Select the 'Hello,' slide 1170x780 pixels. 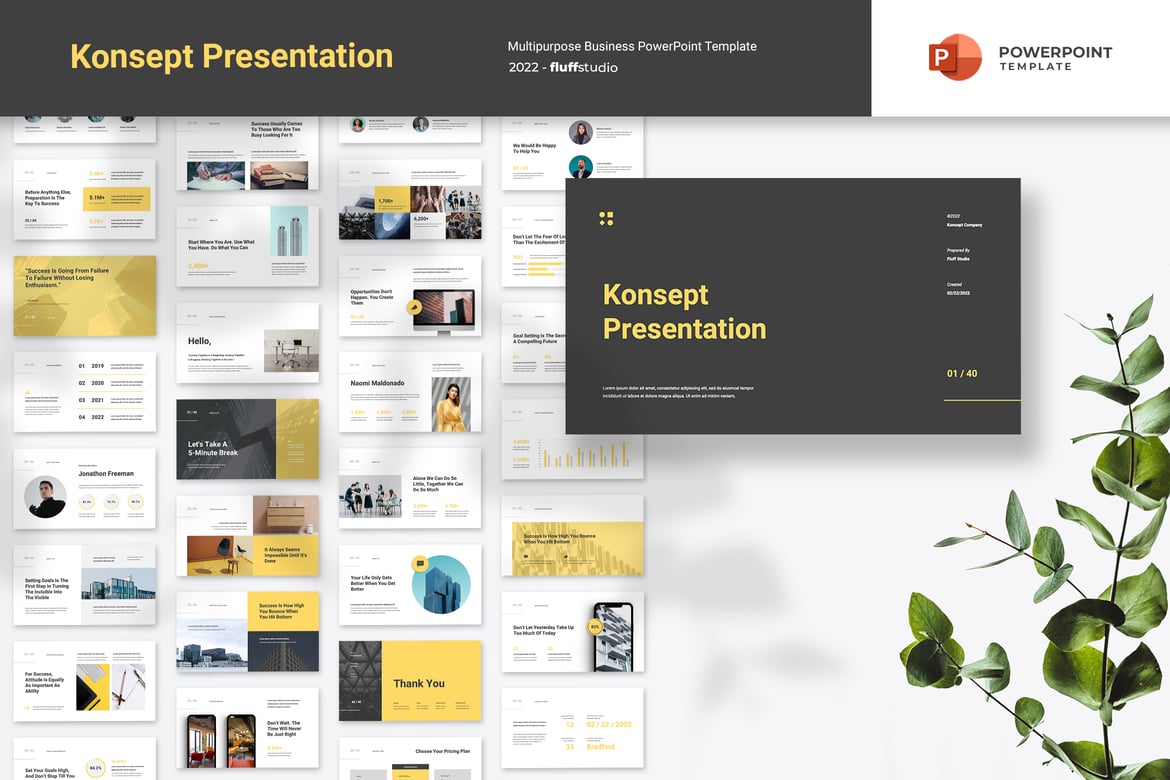[247, 343]
